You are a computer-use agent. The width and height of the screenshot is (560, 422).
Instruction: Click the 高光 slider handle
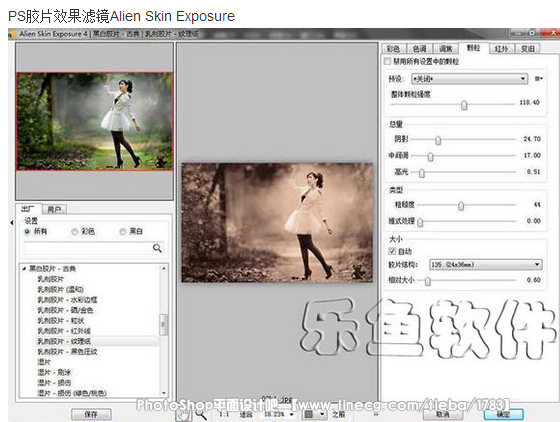click(422, 173)
